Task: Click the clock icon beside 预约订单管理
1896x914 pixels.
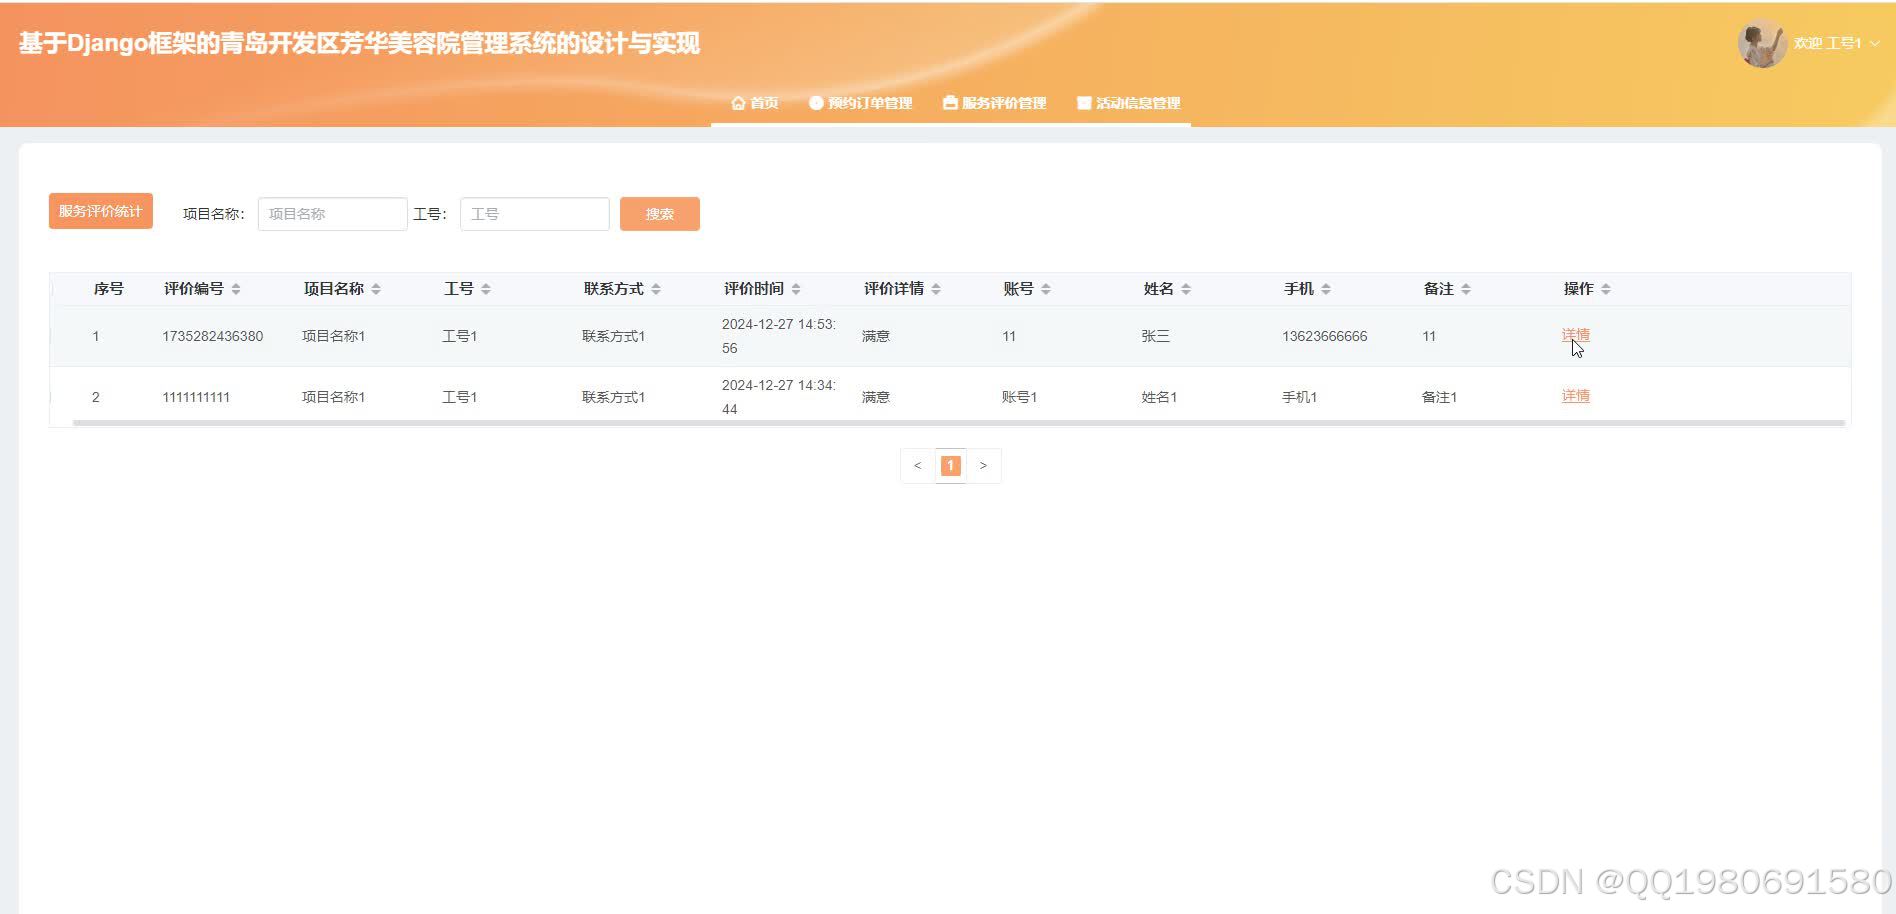Action: 816,102
